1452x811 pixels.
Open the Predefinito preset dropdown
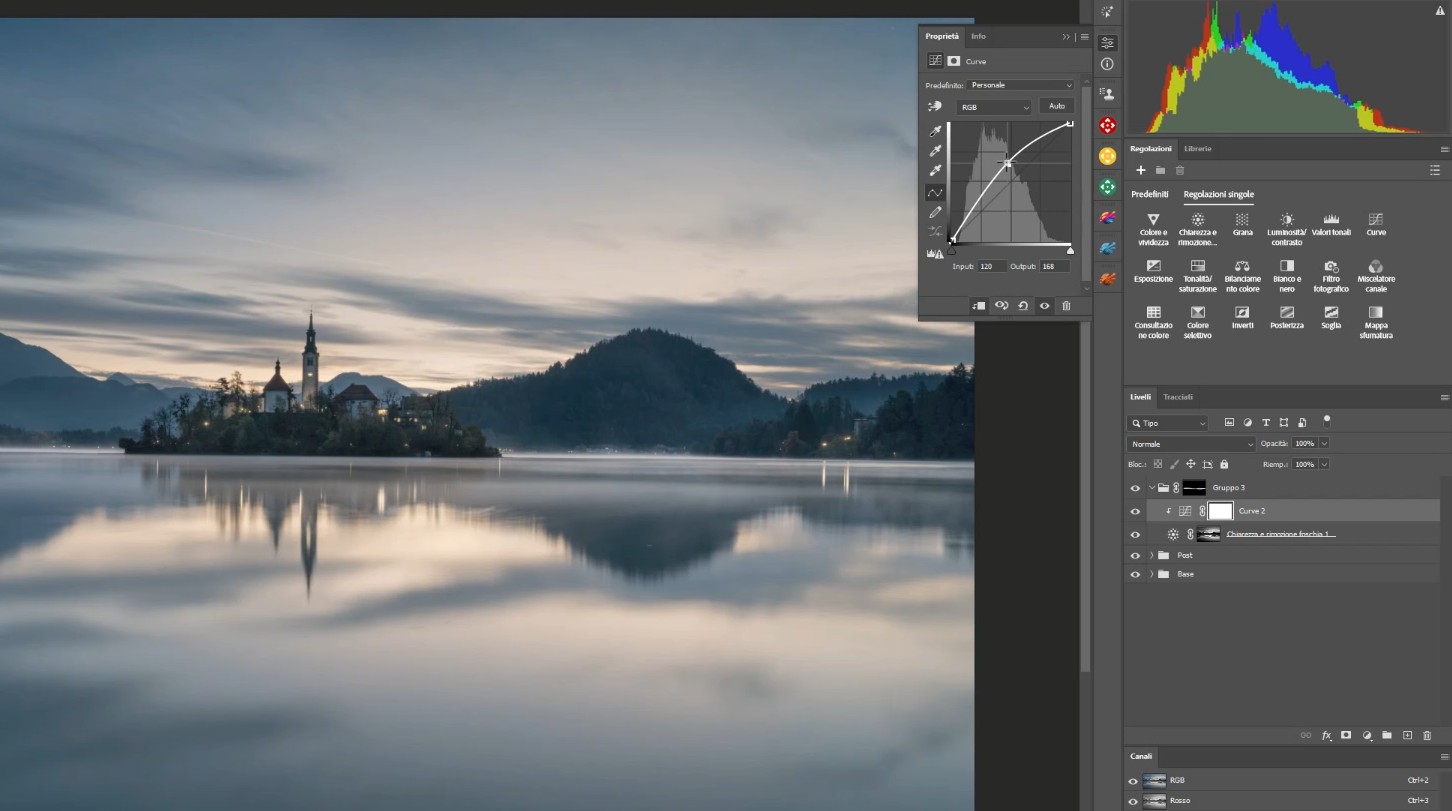point(1020,85)
